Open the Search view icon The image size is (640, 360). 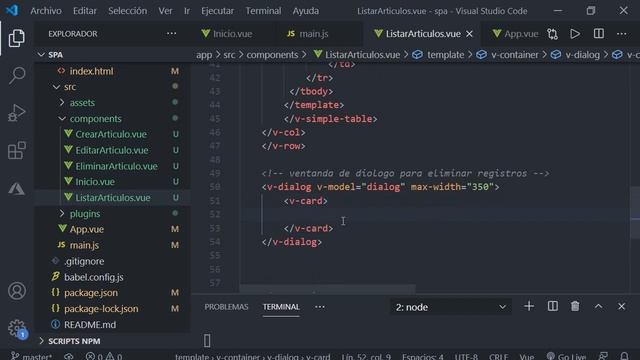click(16, 75)
